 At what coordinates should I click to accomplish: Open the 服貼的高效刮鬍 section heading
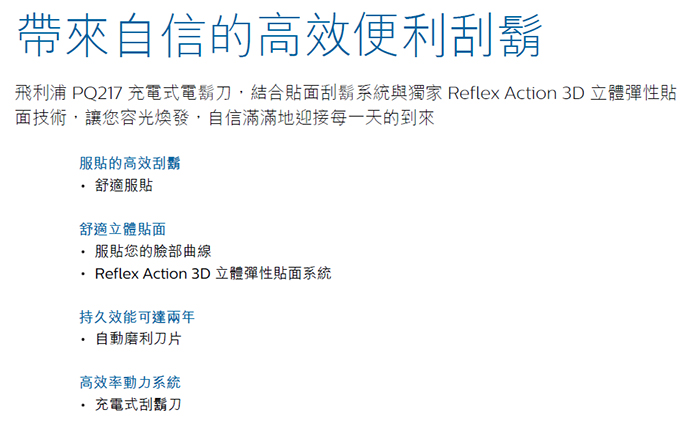129,162
